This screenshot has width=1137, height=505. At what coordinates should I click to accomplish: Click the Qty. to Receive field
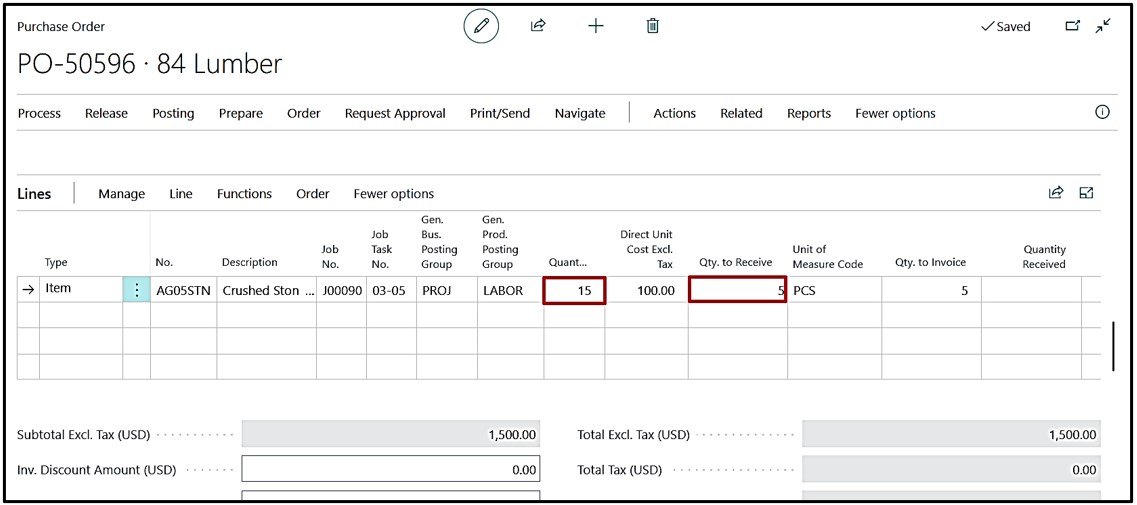pyautogui.click(x=737, y=290)
